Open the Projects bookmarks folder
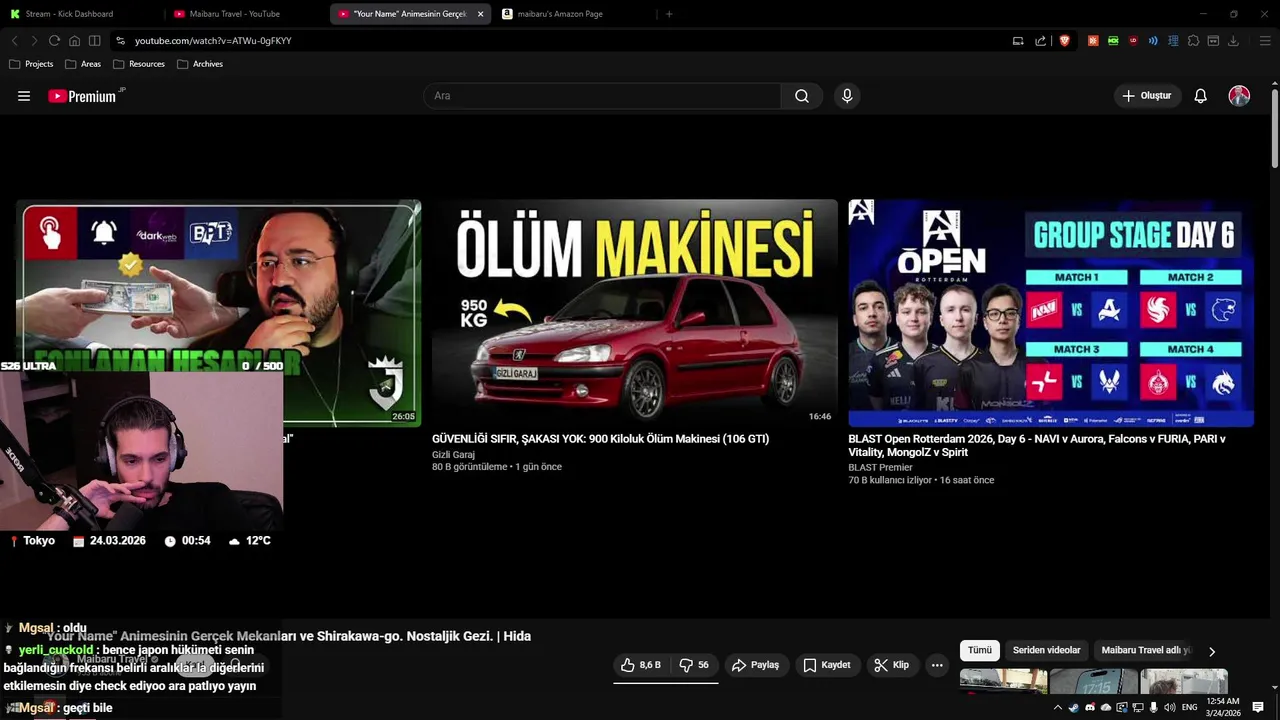This screenshot has width=1280, height=720. tap(31, 64)
